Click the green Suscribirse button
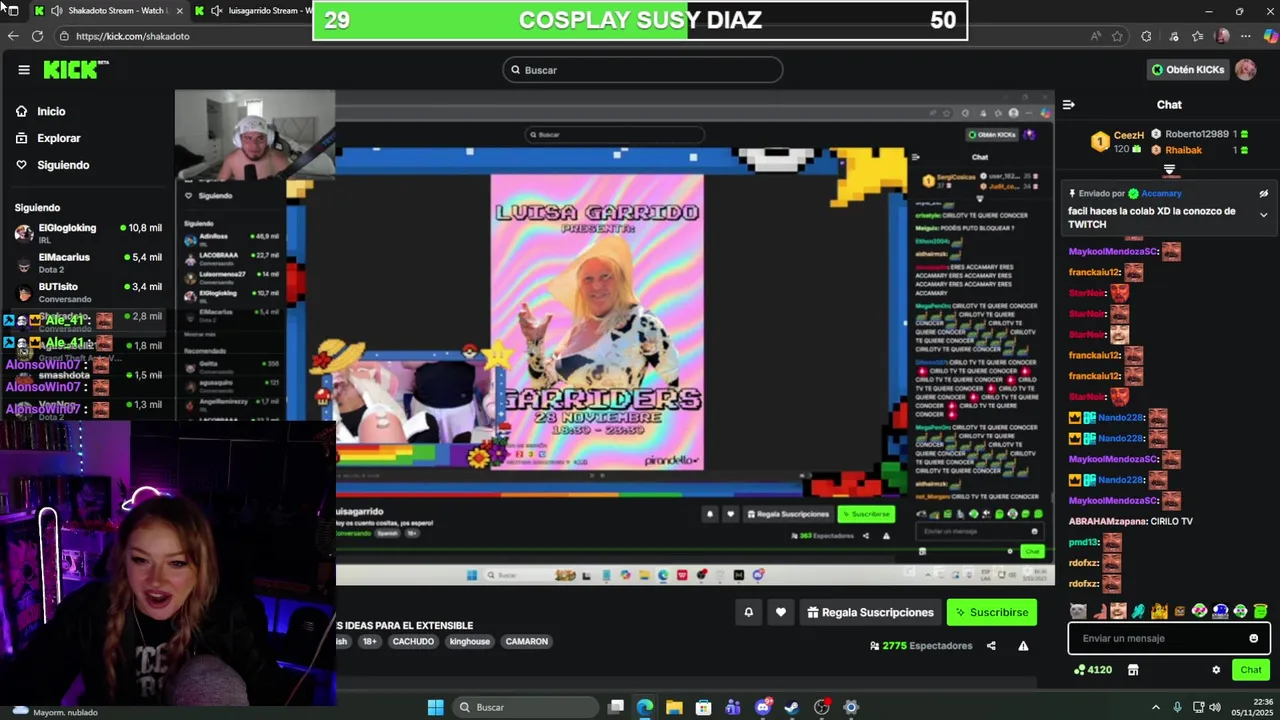The width and height of the screenshot is (1280, 720). 992,612
